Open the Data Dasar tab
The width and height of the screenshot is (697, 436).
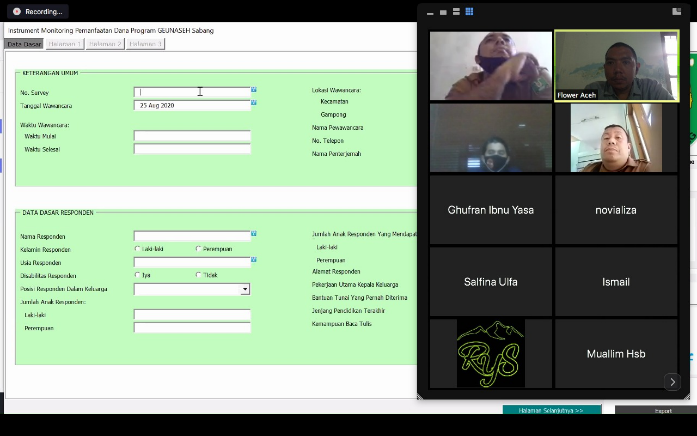click(x=24, y=44)
